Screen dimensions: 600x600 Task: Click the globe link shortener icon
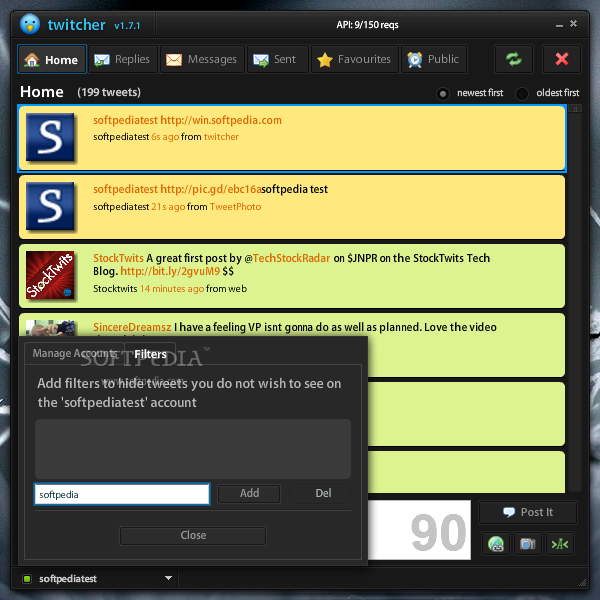(x=496, y=543)
